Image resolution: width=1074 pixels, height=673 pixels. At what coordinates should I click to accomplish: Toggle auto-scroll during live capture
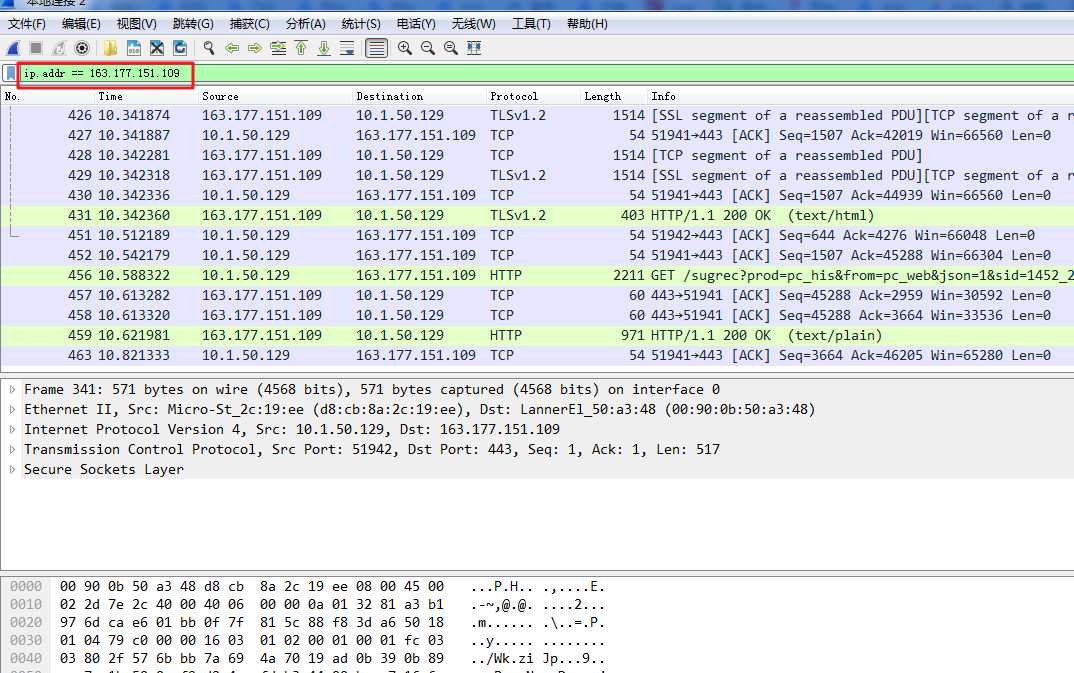click(x=347, y=48)
